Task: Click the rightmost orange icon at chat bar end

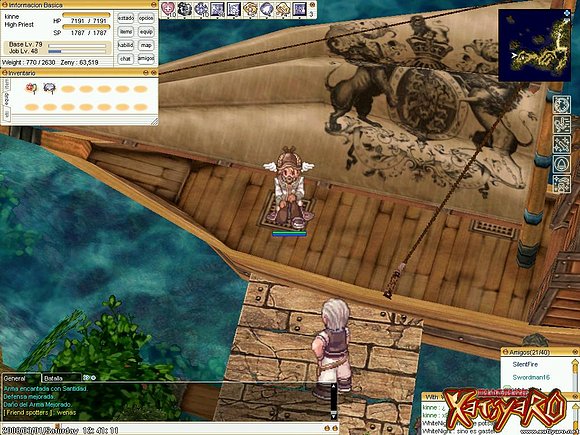Action: [x=334, y=428]
